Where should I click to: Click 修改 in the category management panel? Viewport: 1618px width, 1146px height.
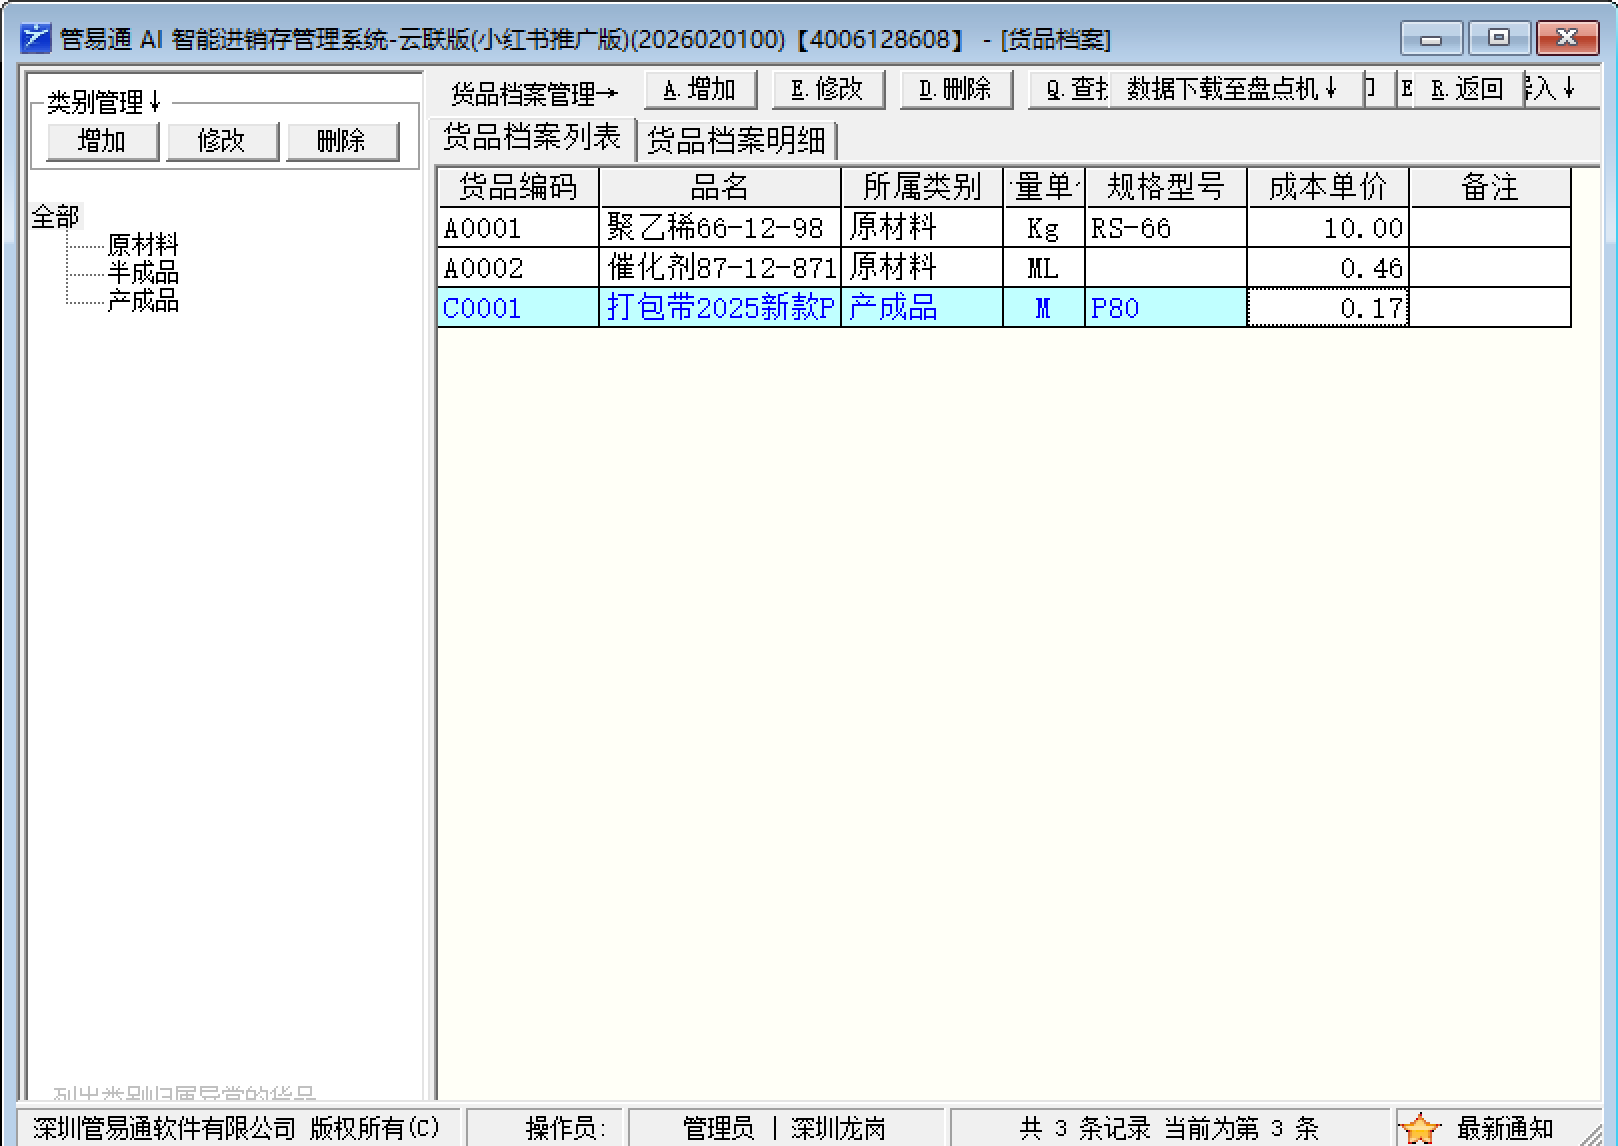pyautogui.click(x=222, y=141)
